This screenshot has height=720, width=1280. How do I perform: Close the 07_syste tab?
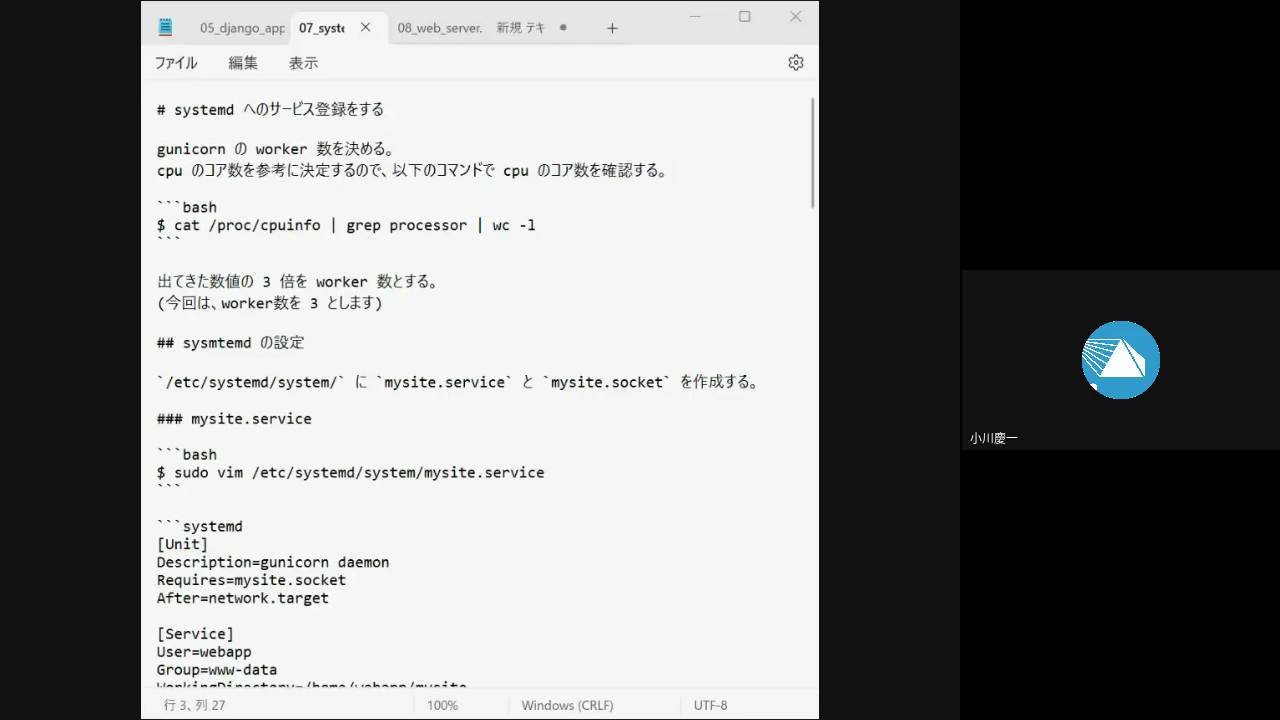(365, 27)
